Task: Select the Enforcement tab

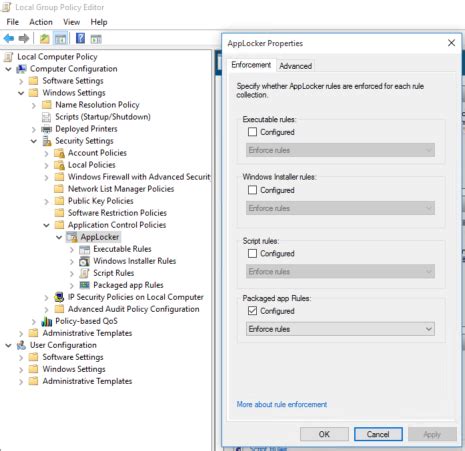Action: [251, 65]
